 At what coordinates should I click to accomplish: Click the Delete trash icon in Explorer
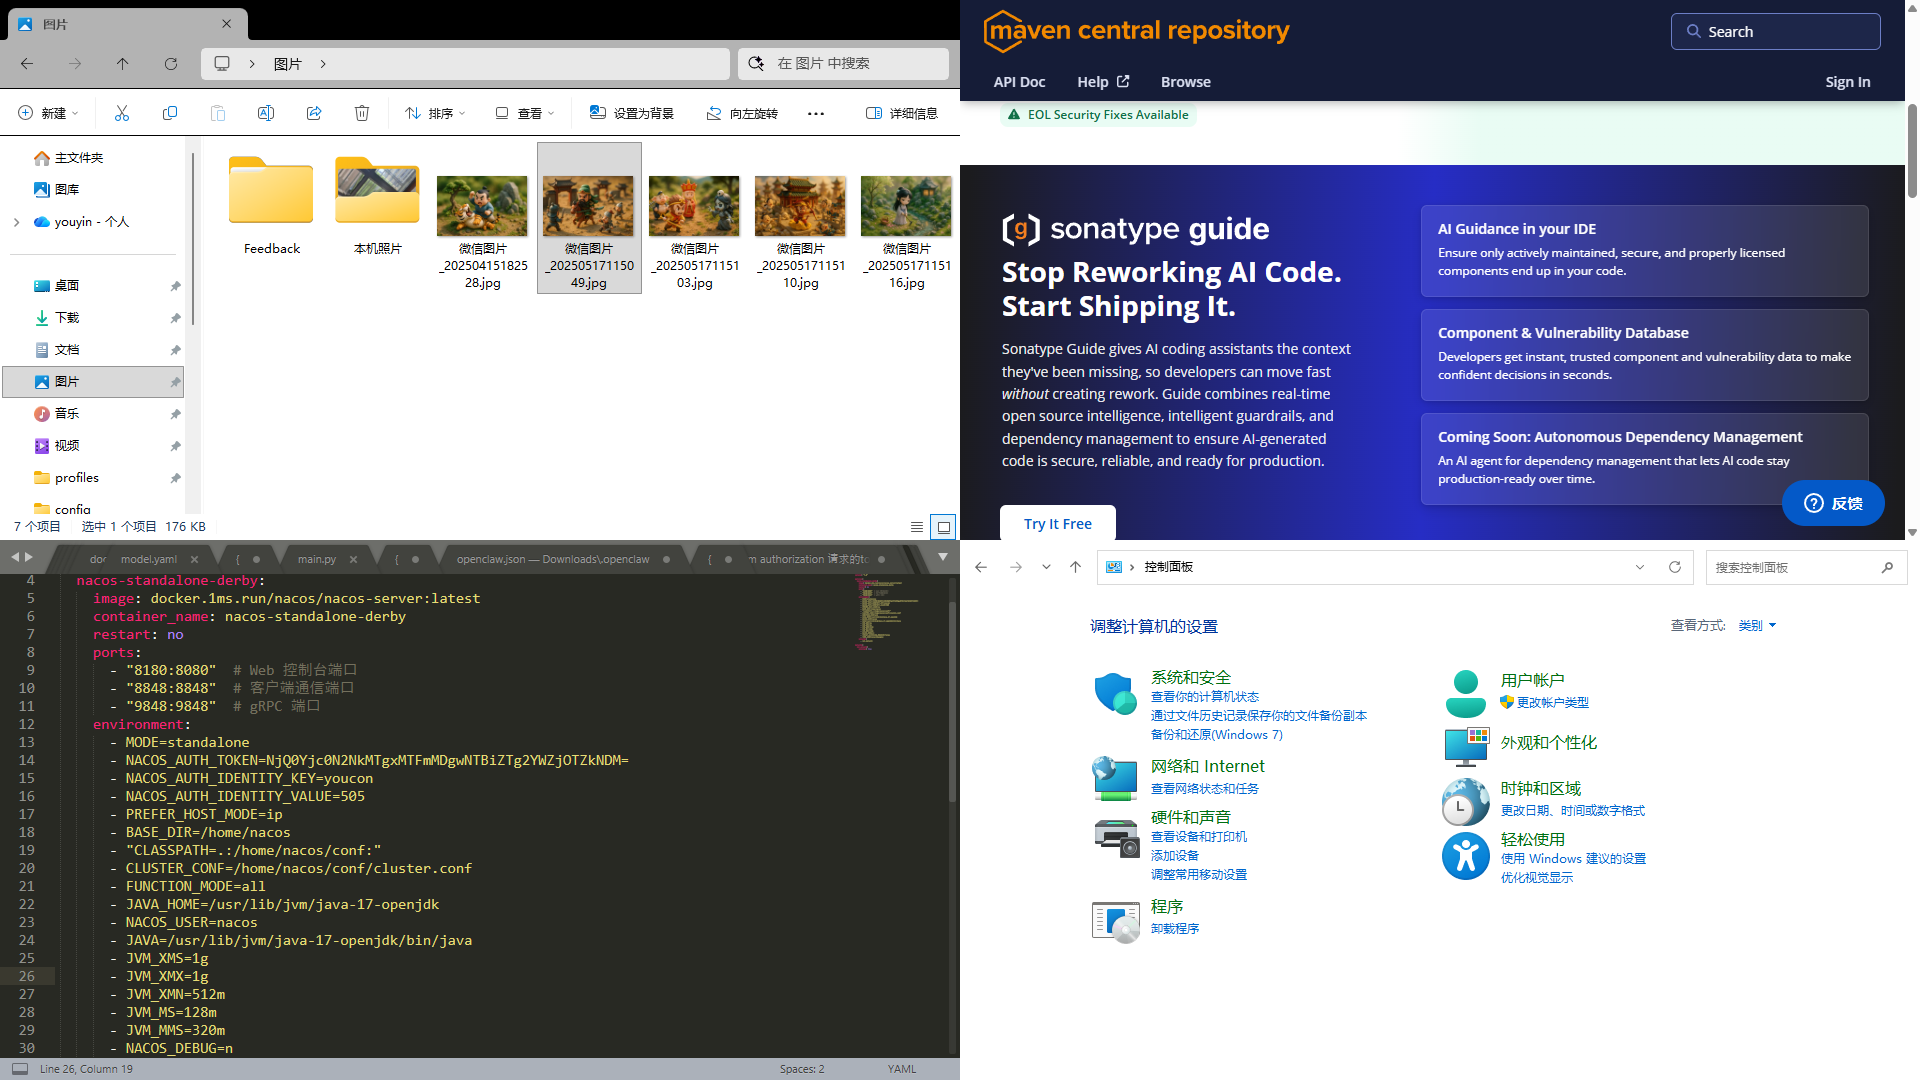[362, 113]
